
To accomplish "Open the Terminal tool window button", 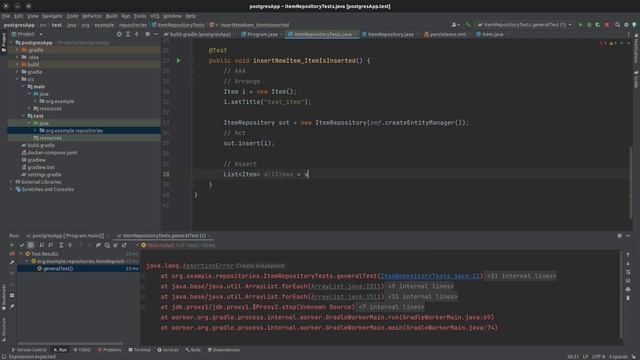I will pos(139,350).
